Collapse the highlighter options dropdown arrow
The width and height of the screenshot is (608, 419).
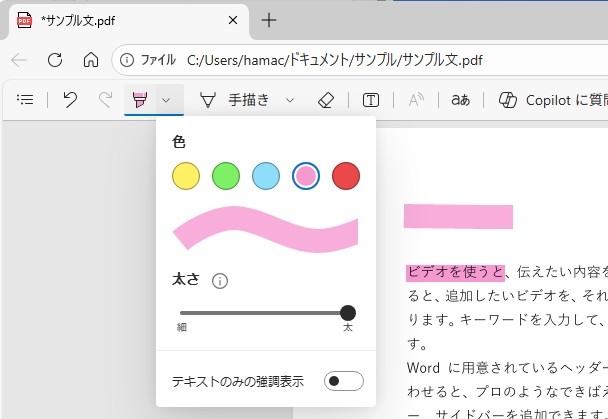pos(166,100)
